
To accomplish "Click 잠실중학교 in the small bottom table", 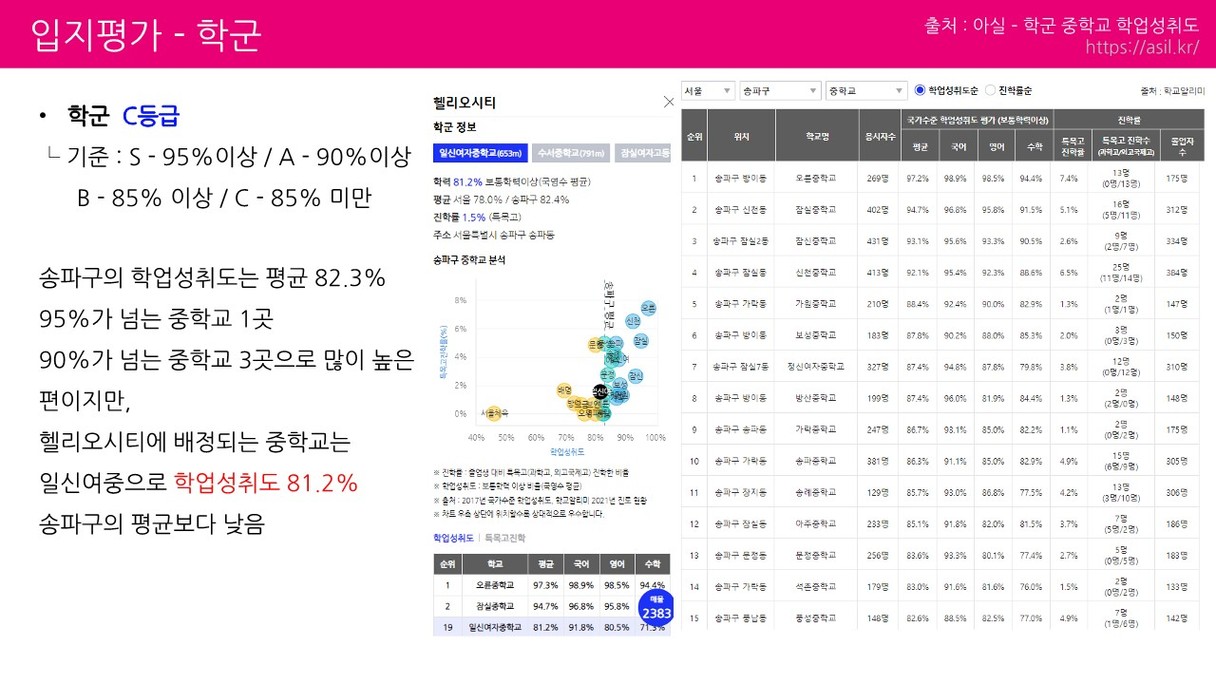I will (494, 606).
